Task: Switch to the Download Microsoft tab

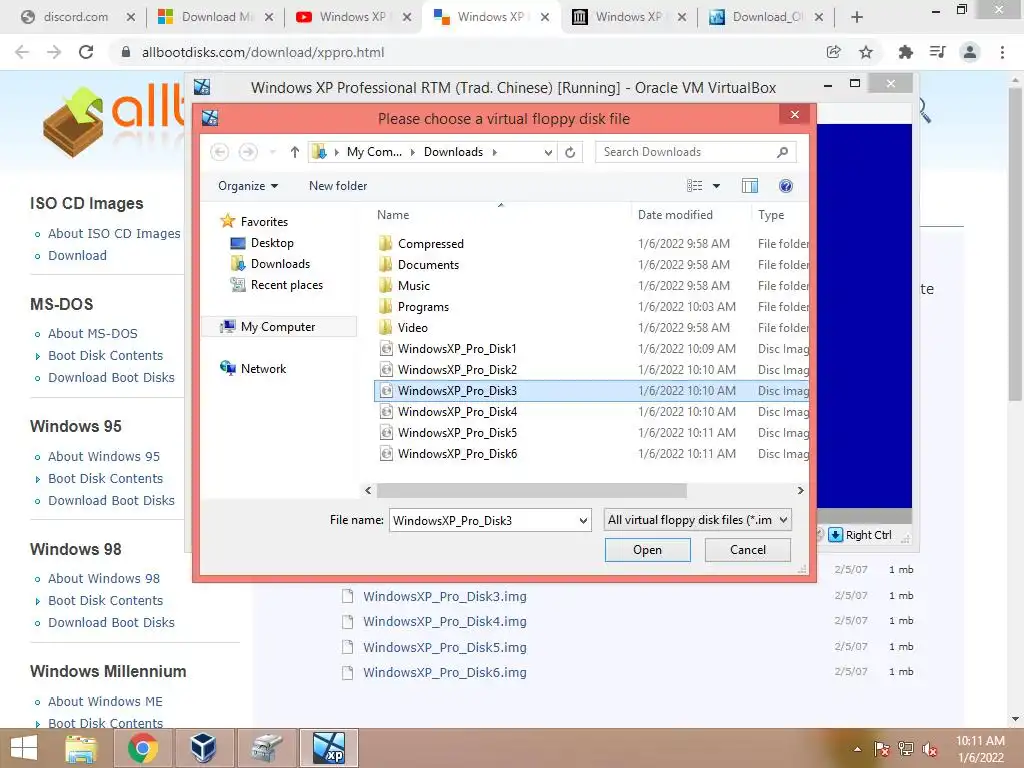Action: [216, 17]
